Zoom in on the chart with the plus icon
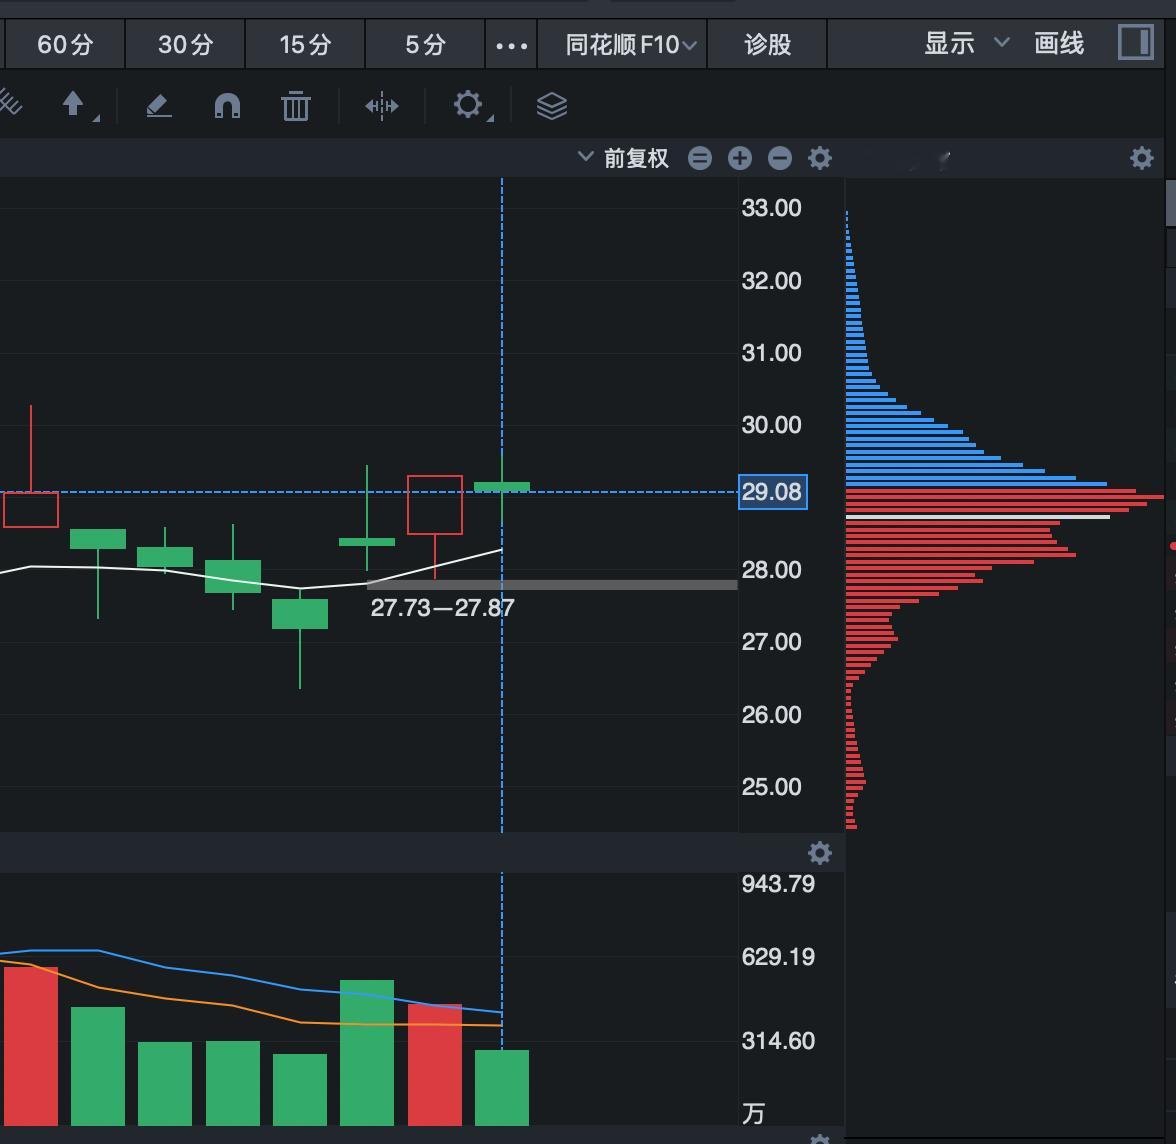 click(739, 158)
